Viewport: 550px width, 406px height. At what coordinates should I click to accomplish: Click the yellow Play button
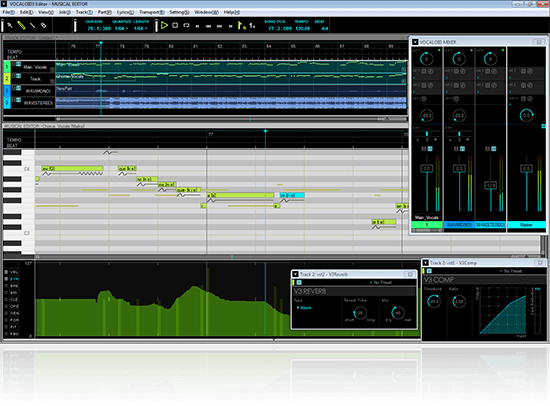point(164,26)
